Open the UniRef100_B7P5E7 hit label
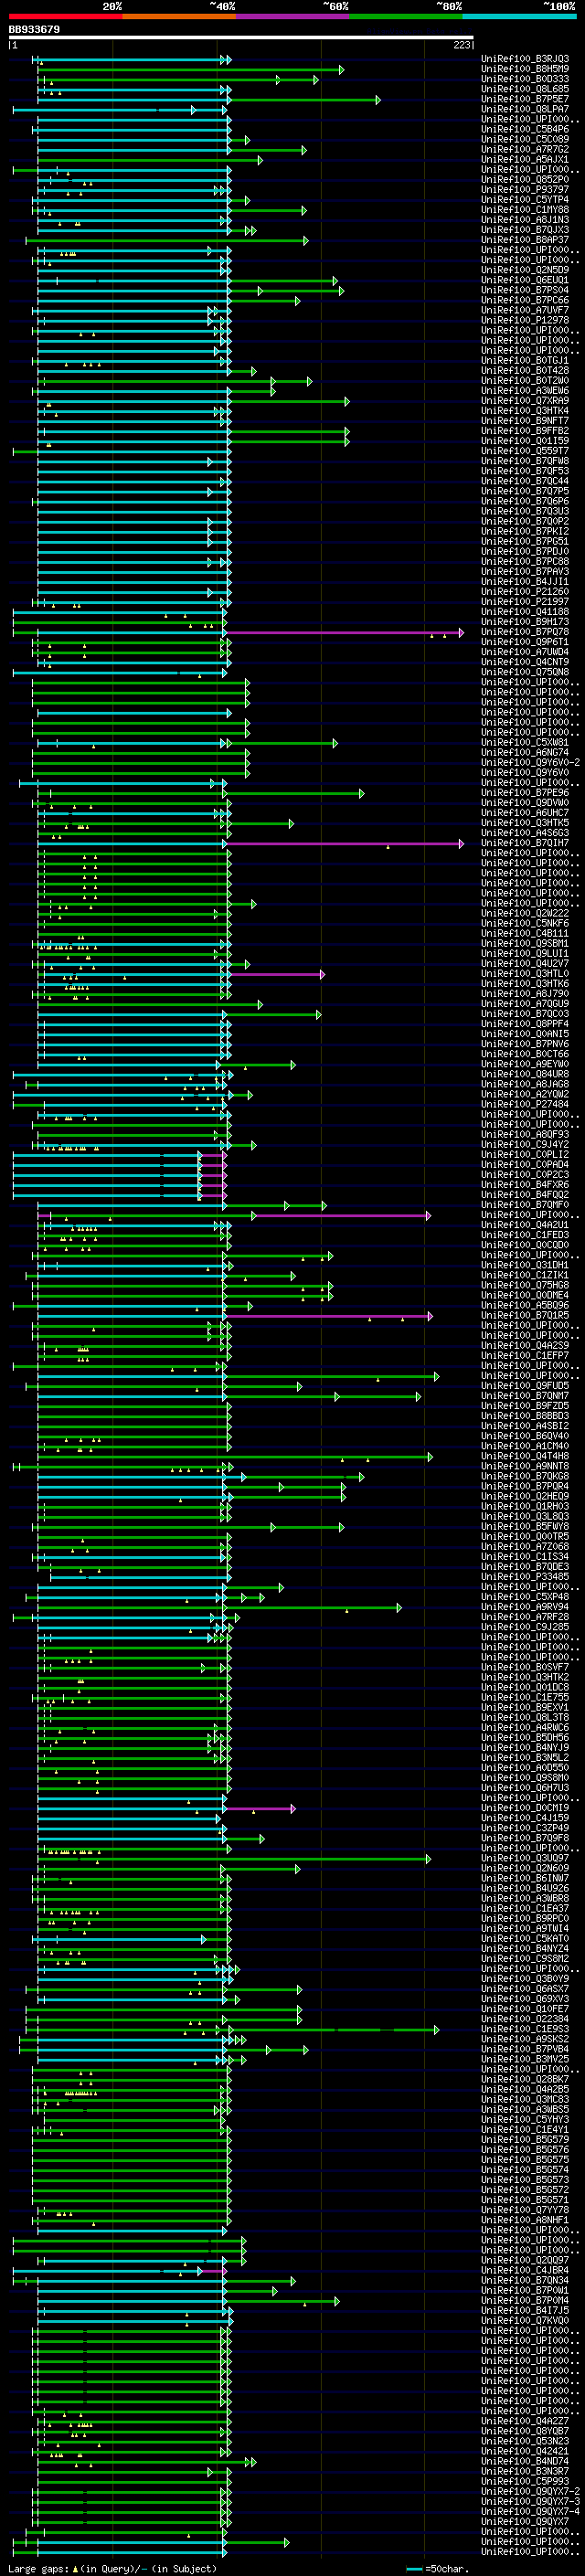 click(524, 99)
